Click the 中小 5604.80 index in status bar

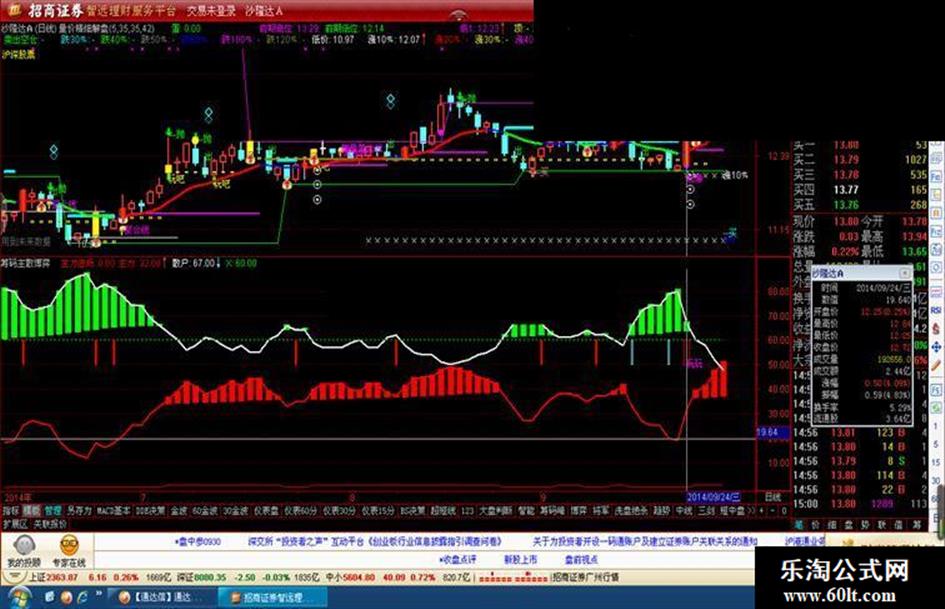point(350,578)
